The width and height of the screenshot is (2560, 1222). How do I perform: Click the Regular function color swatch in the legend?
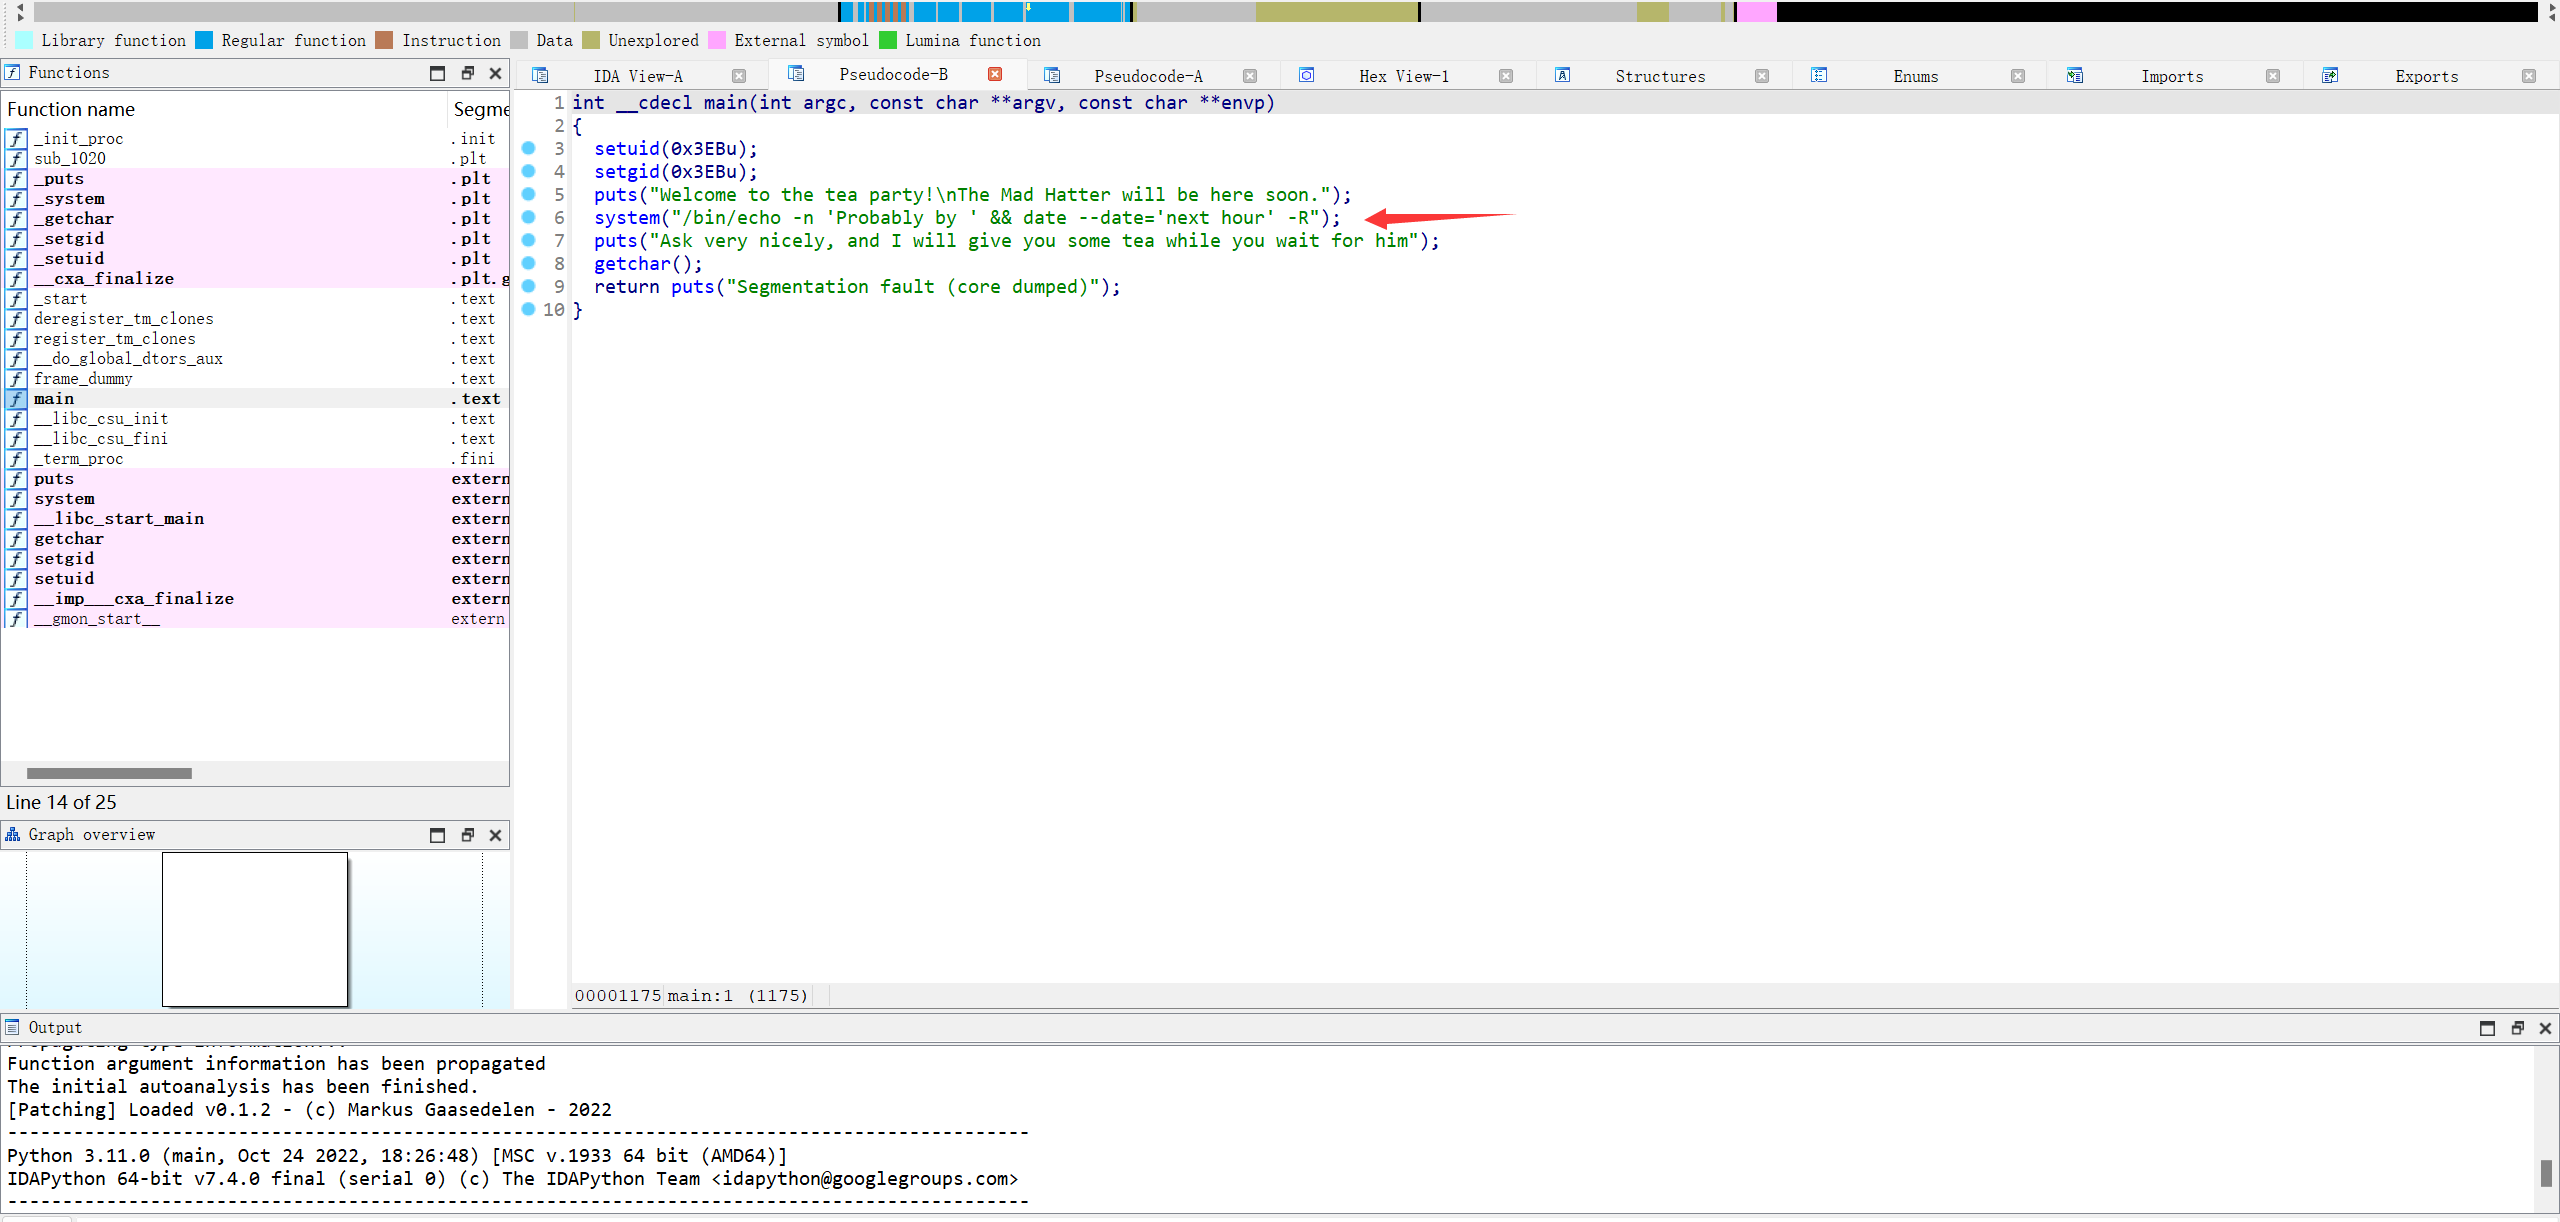(x=204, y=40)
